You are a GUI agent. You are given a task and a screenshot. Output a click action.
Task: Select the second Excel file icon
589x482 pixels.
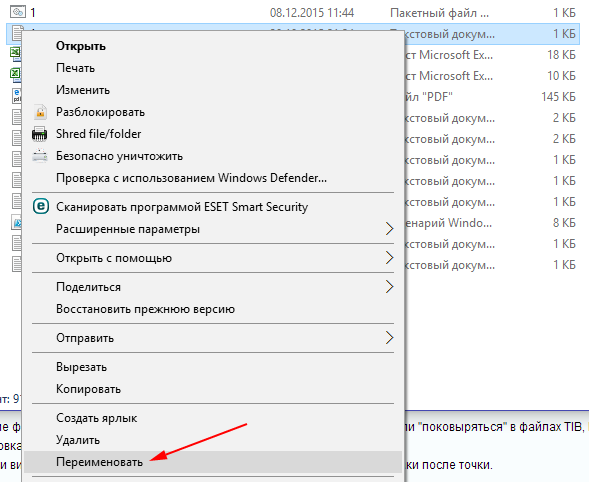click(15, 73)
